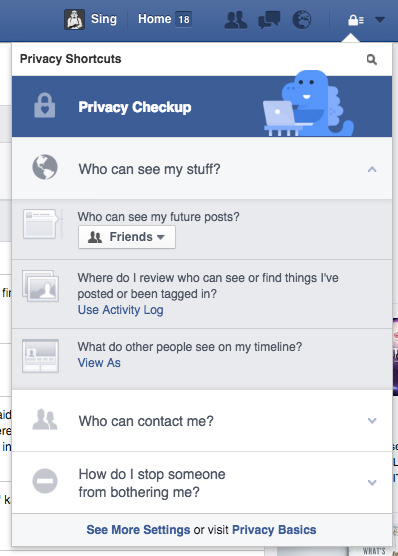This screenshot has width=398, height=556.
Task: Expand How do I stop someone from bothering me
Action: (x=372, y=483)
